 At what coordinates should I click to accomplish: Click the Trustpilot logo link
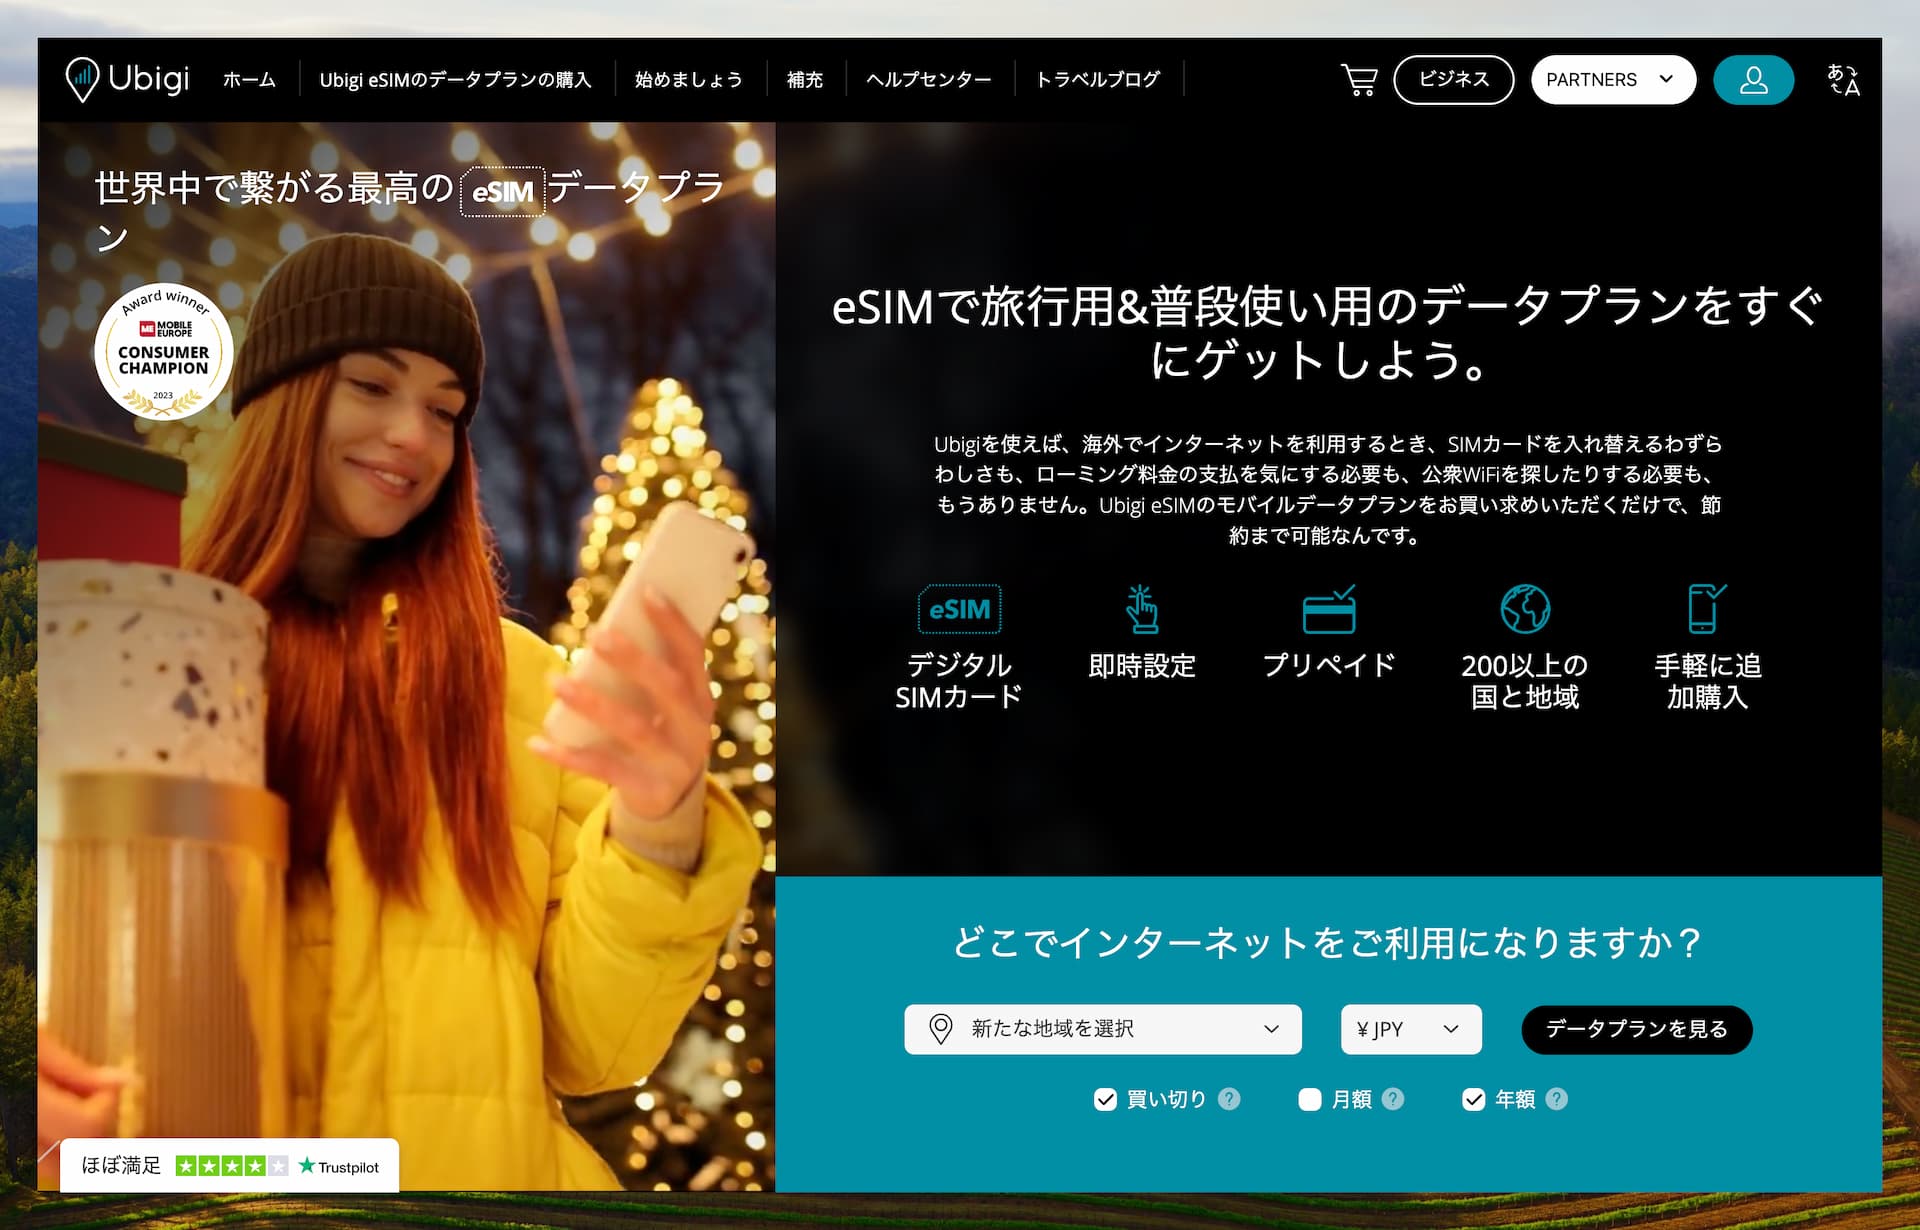point(339,1166)
